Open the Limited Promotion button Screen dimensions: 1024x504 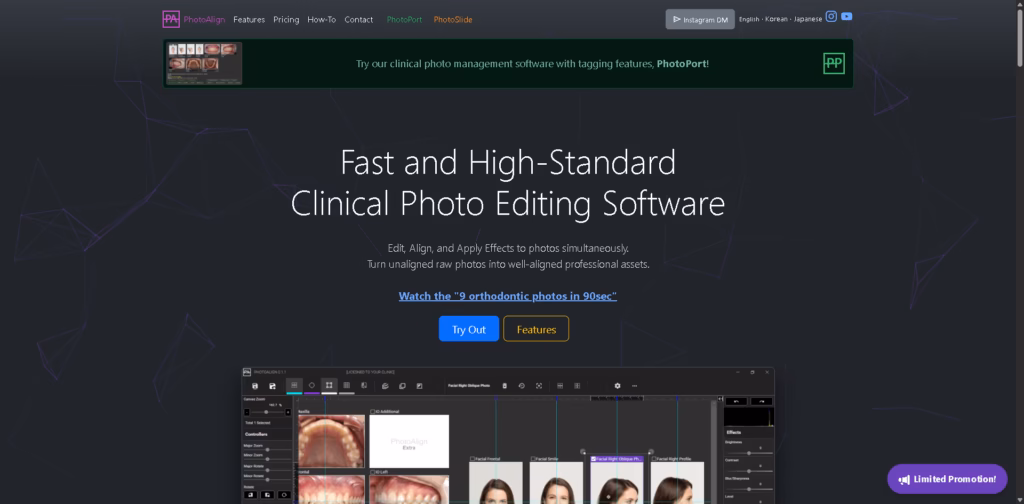click(x=947, y=479)
